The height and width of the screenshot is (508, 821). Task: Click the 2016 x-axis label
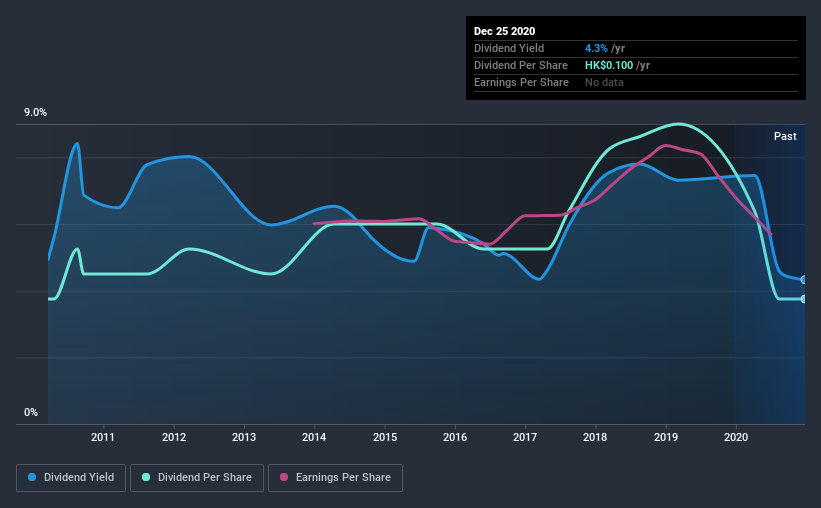coord(455,437)
